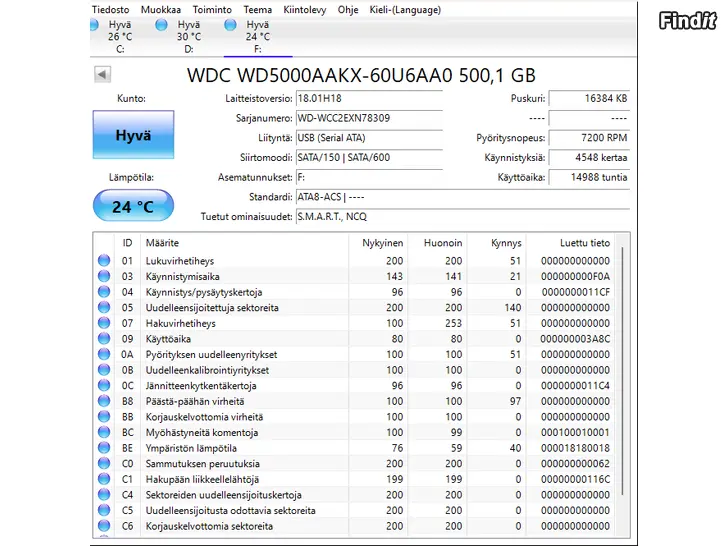Click the serial number field
Viewport: 728px width, 546px height.
coord(368,118)
